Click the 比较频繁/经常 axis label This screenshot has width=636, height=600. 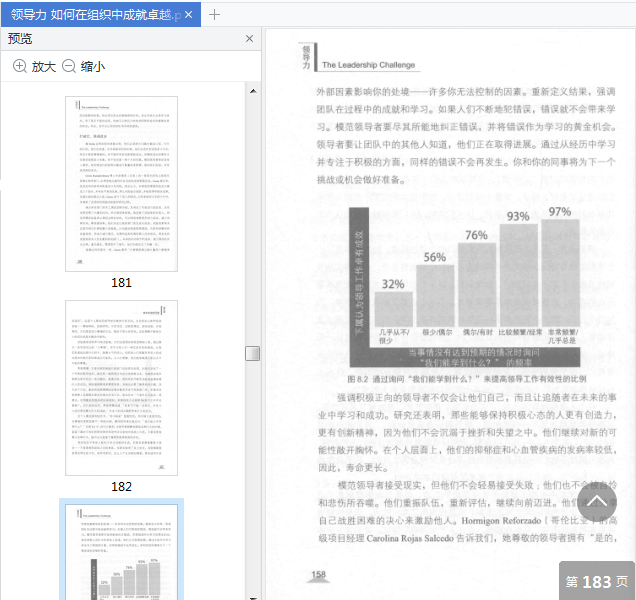[520, 332]
